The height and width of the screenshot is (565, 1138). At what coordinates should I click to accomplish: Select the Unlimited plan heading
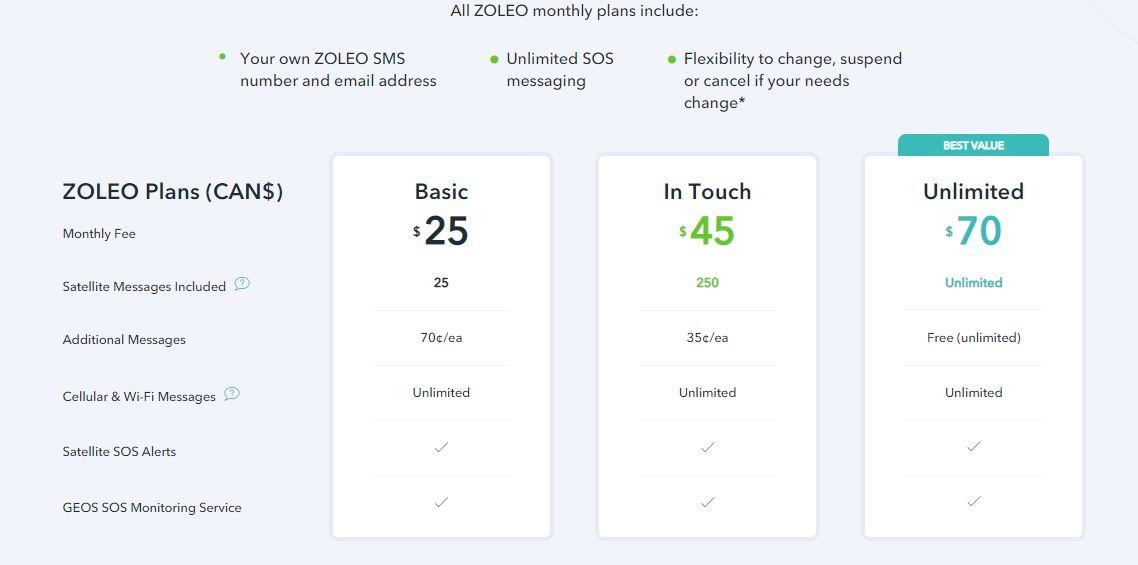[x=973, y=191]
